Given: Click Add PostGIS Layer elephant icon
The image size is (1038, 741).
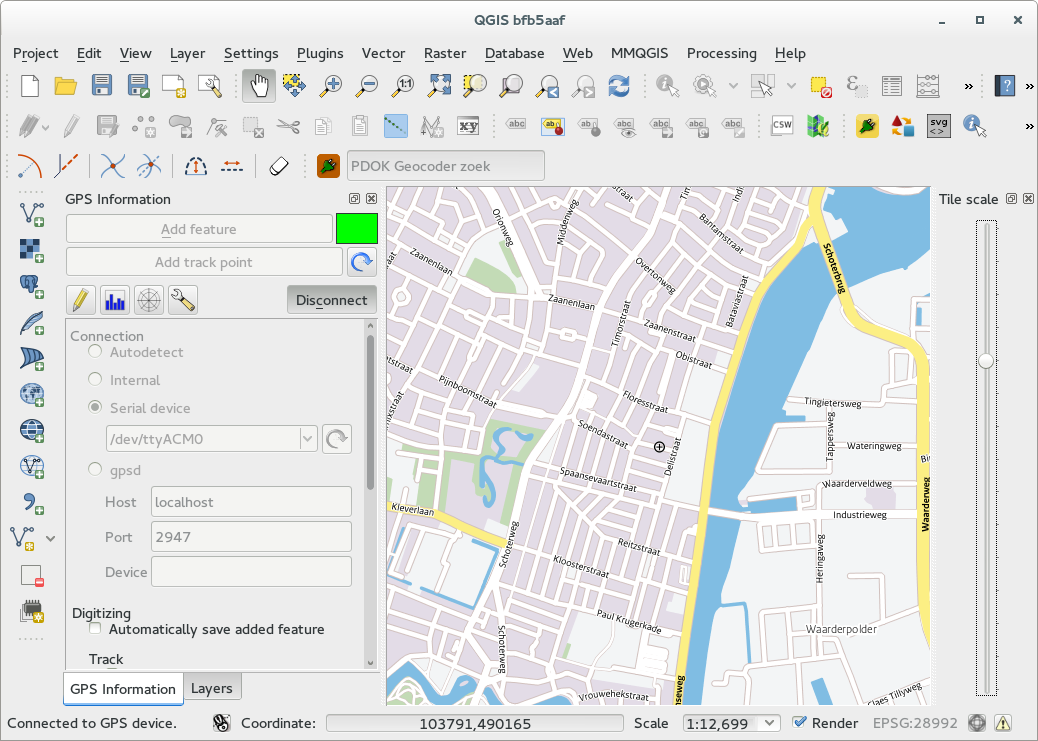Looking at the screenshot, I should click(x=32, y=286).
